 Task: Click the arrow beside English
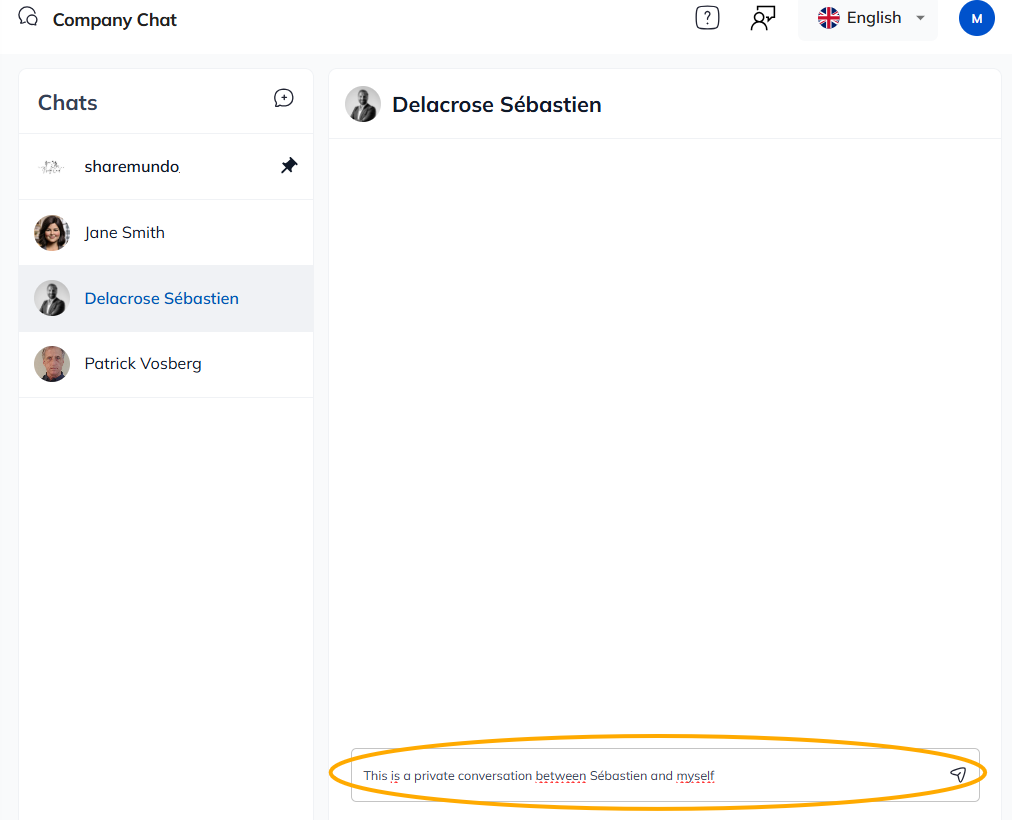click(x=920, y=18)
